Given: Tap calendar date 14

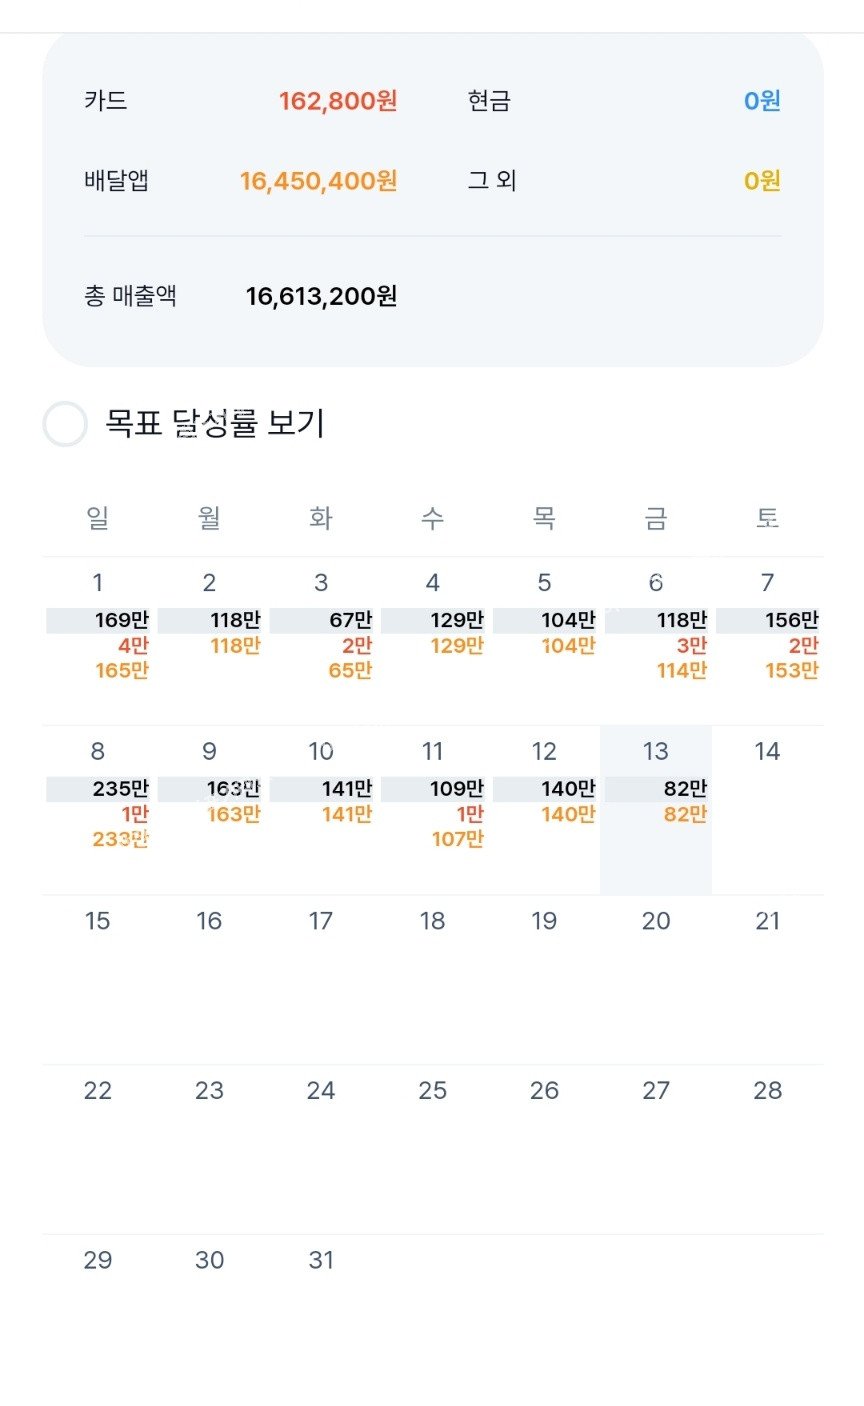Looking at the screenshot, I should coord(767,810).
